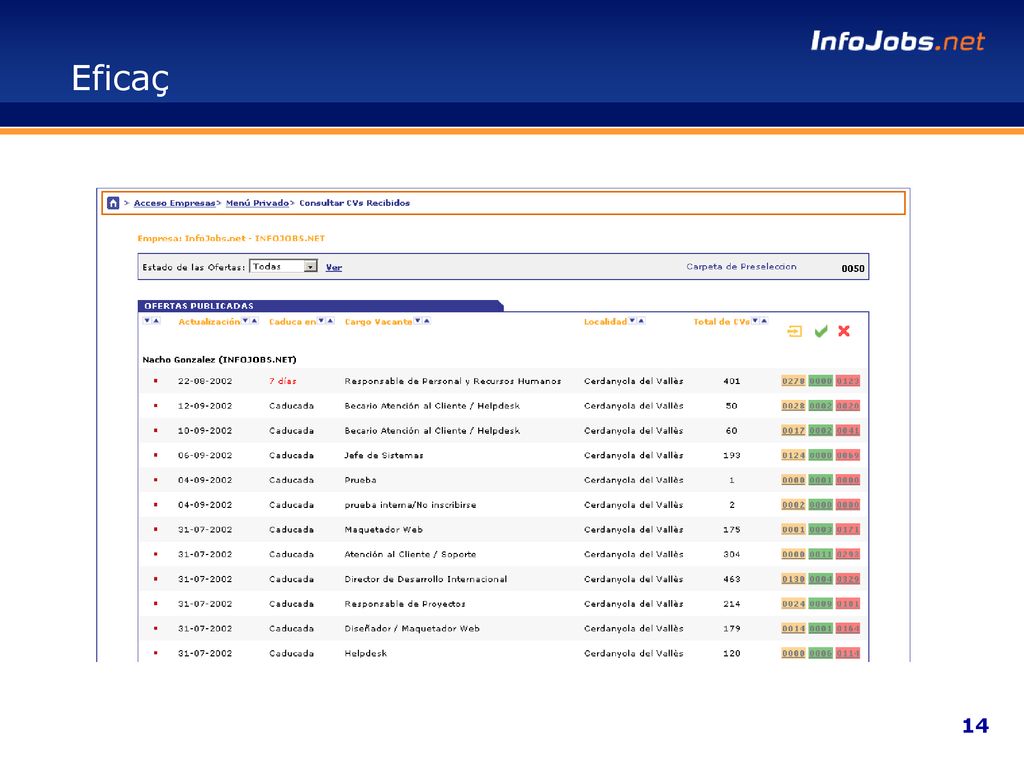Open orange count 0028 in the 12-09-2002 Becario row
The width and height of the screenshot is (1024, 768).
pos(793,406)
